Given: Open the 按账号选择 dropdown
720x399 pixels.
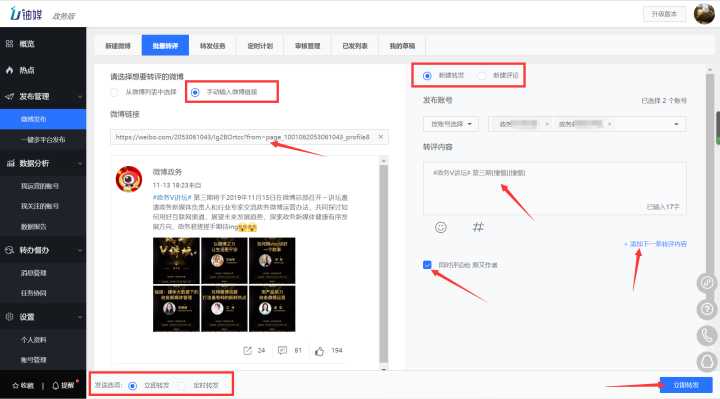Looking at the screenshot, I should 451,124.
